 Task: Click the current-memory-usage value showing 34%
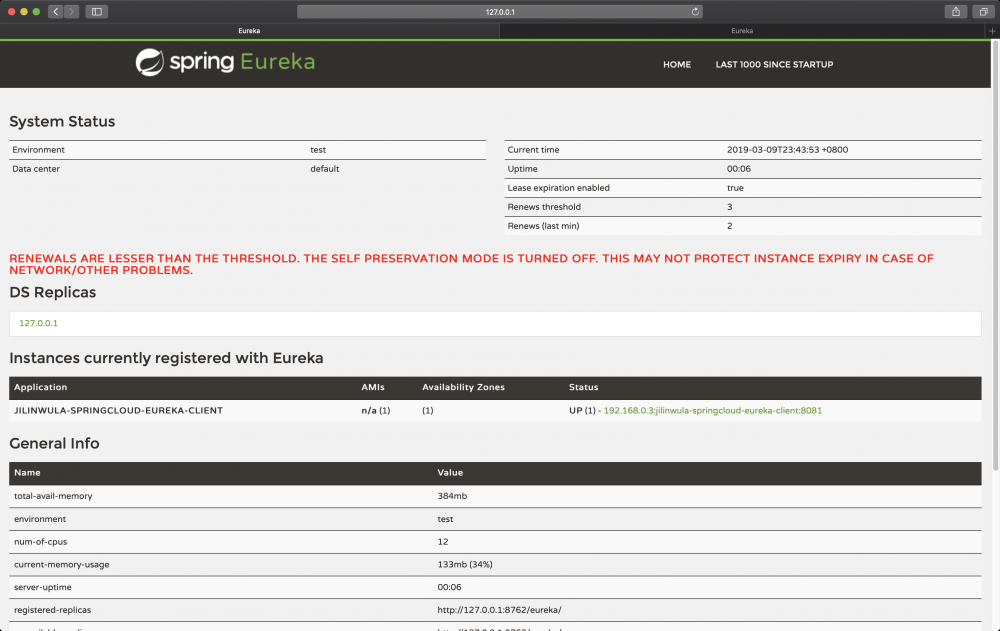(463, 564)
